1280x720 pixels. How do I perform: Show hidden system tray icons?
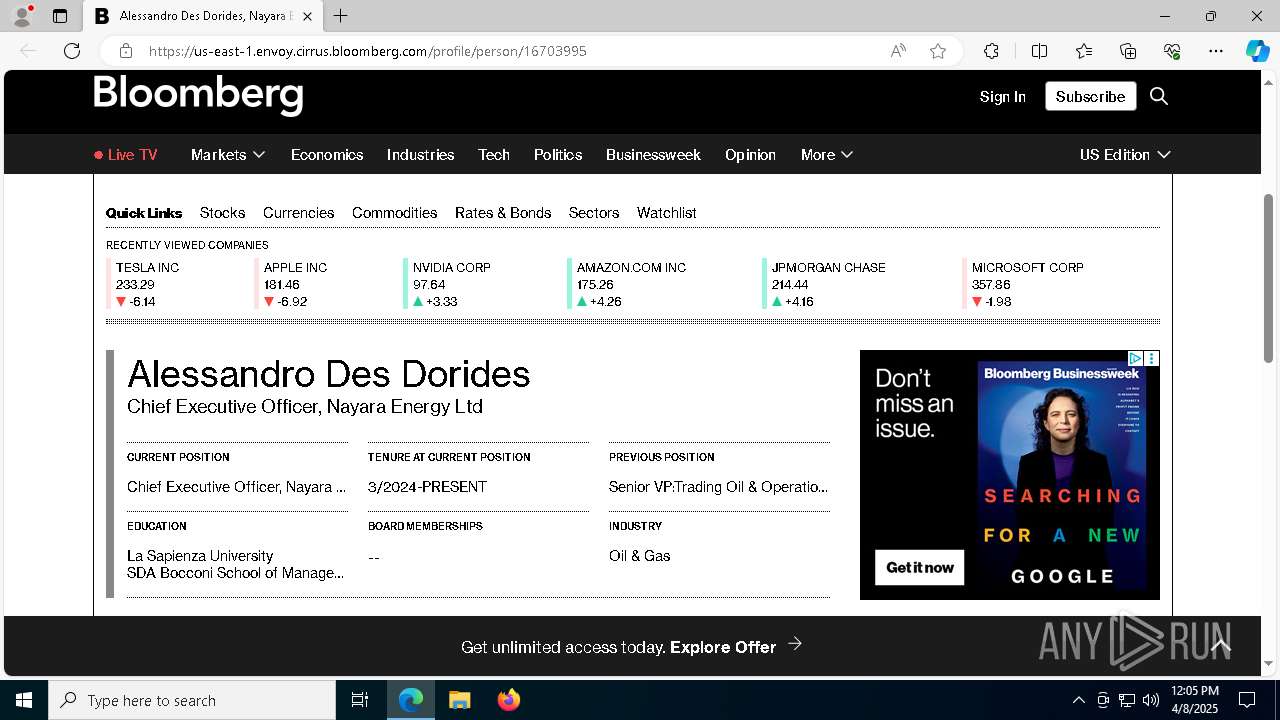coord(1078,700)
